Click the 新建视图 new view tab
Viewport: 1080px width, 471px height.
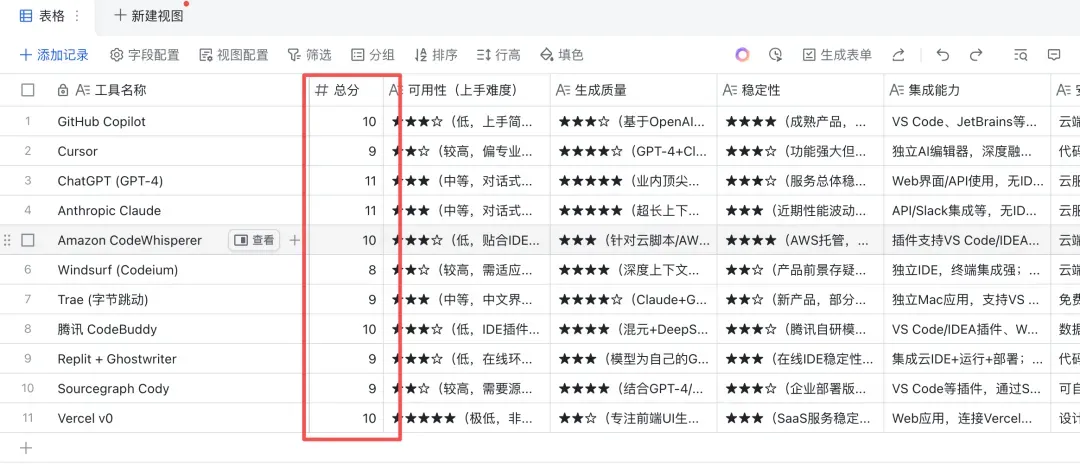pos(148,16)
